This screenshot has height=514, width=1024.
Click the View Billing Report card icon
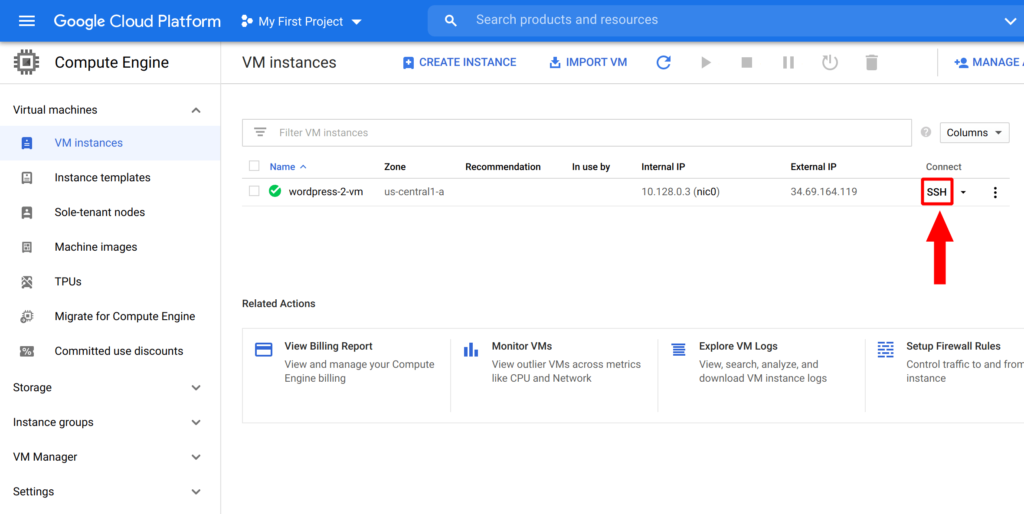click(264, 349)
